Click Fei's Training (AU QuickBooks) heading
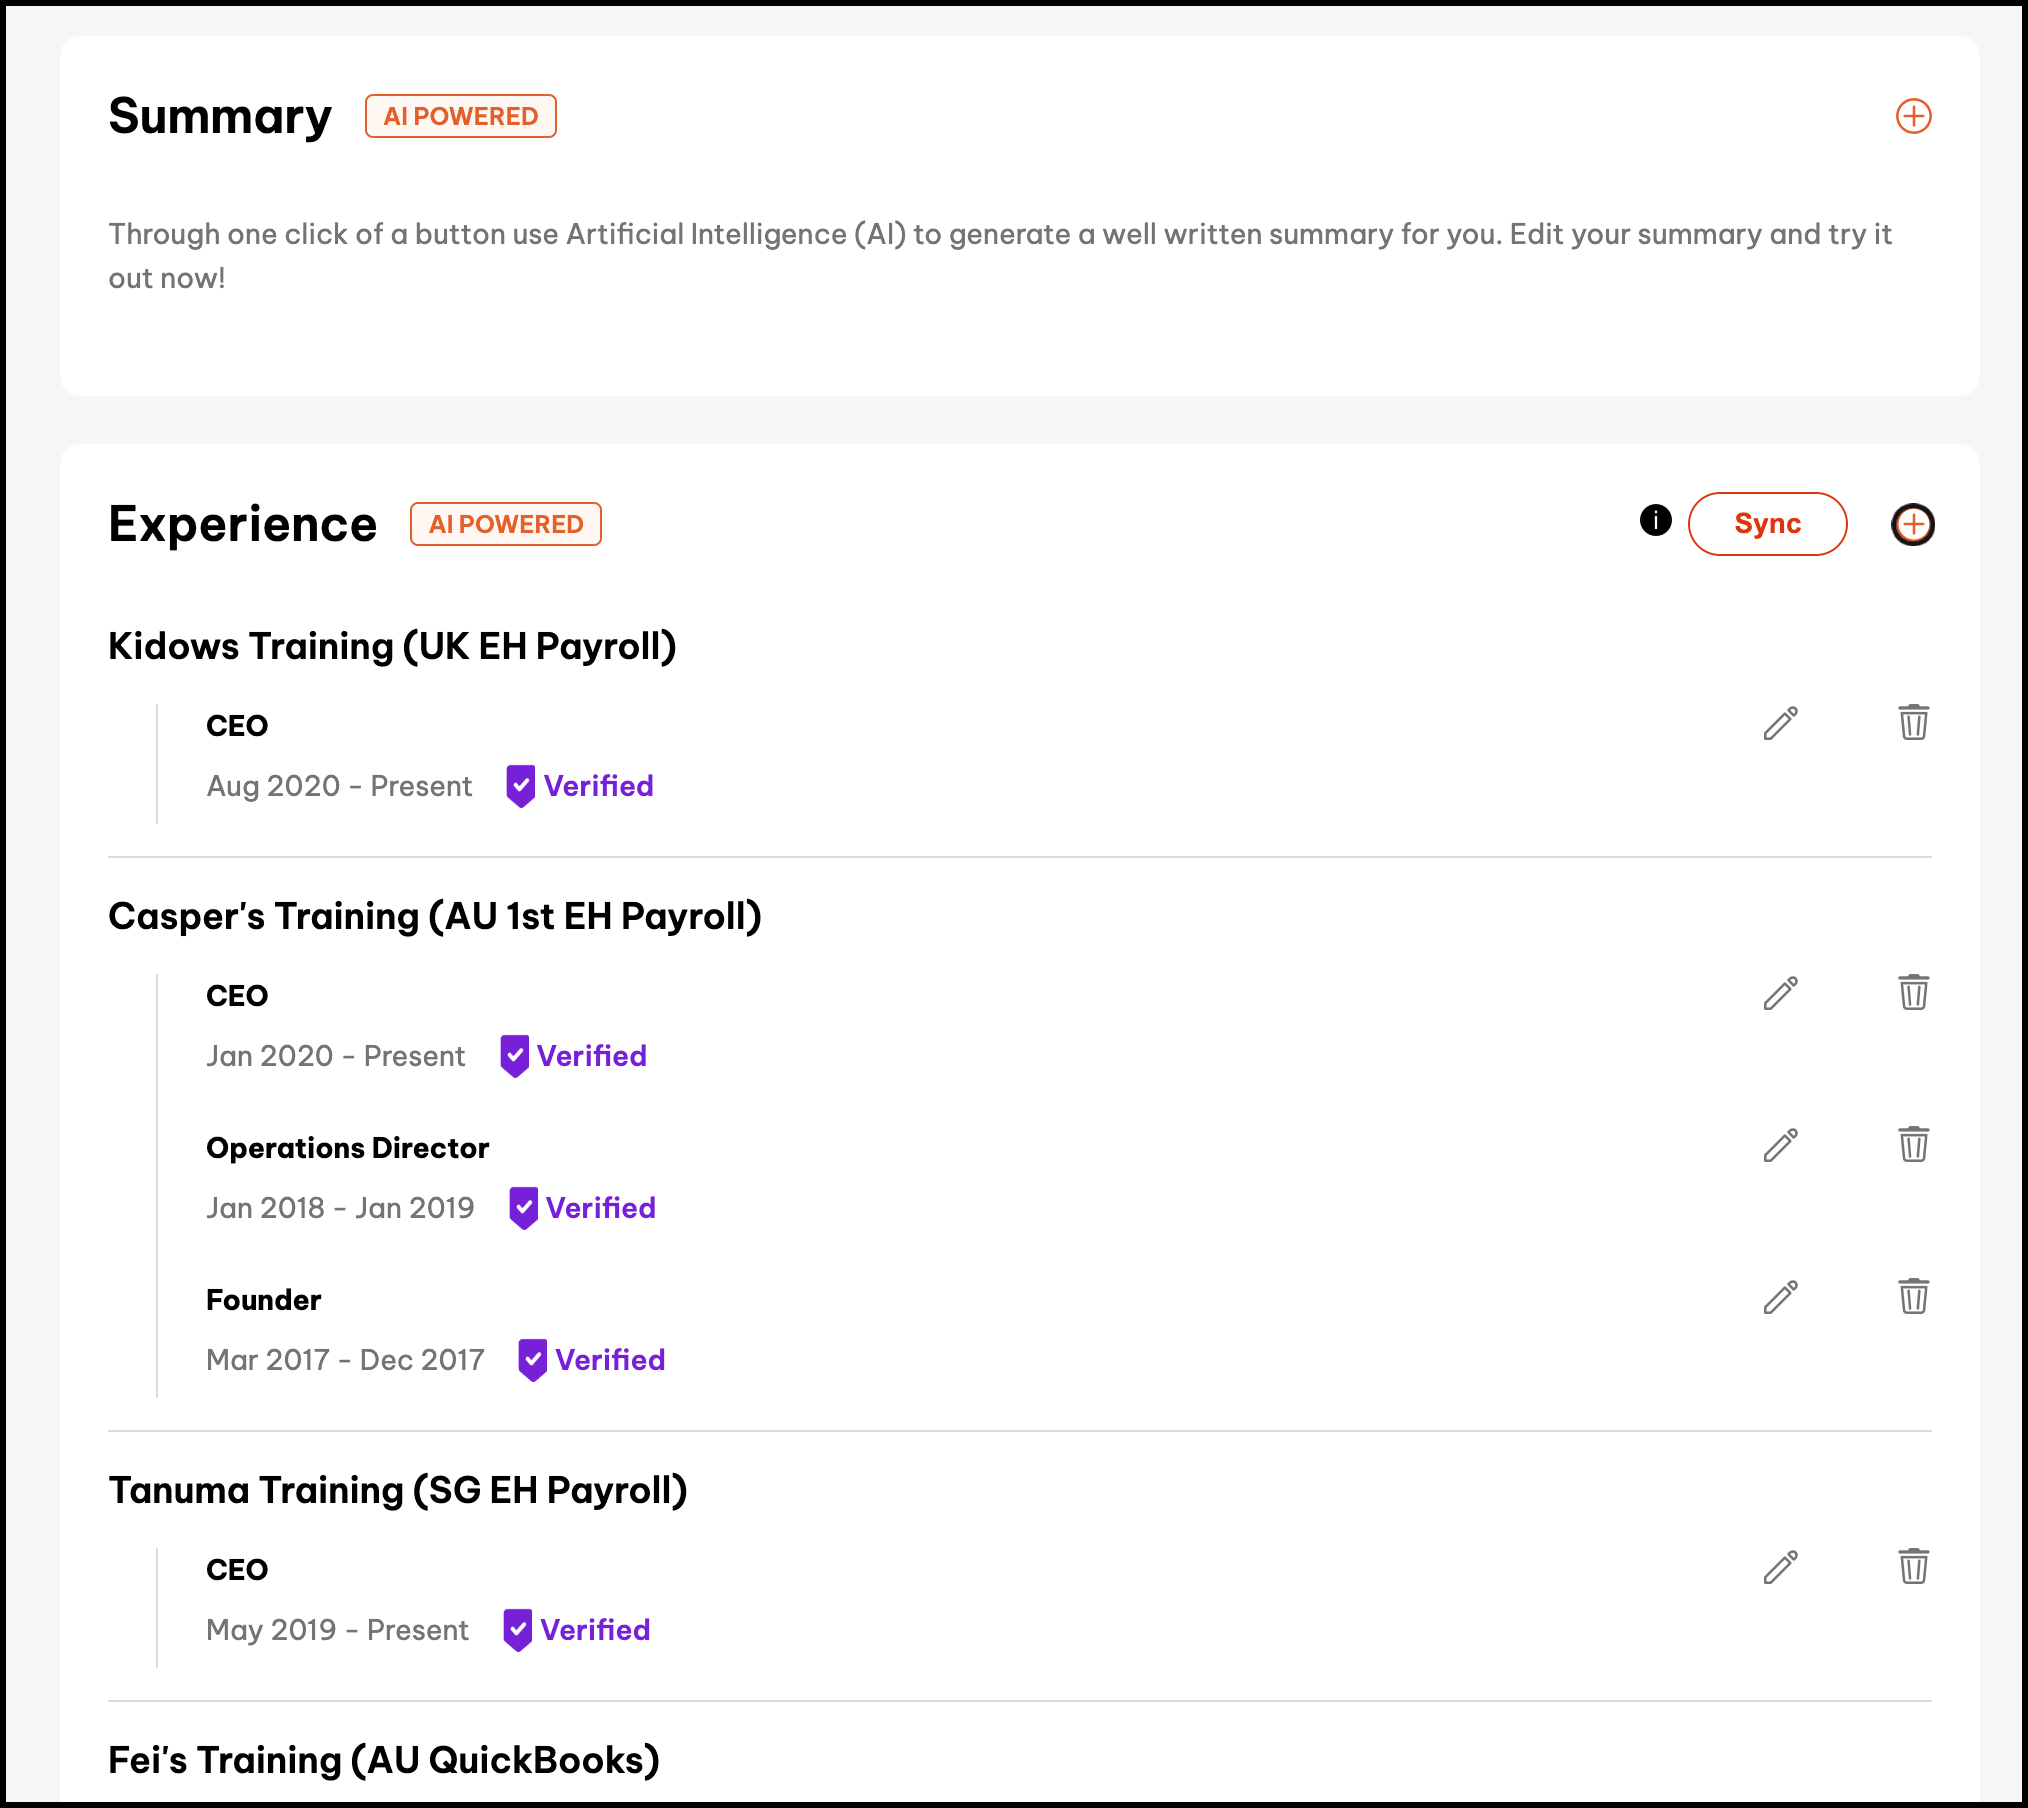This screenshot has width=2028, height=1808. (x=384, y=1760)
